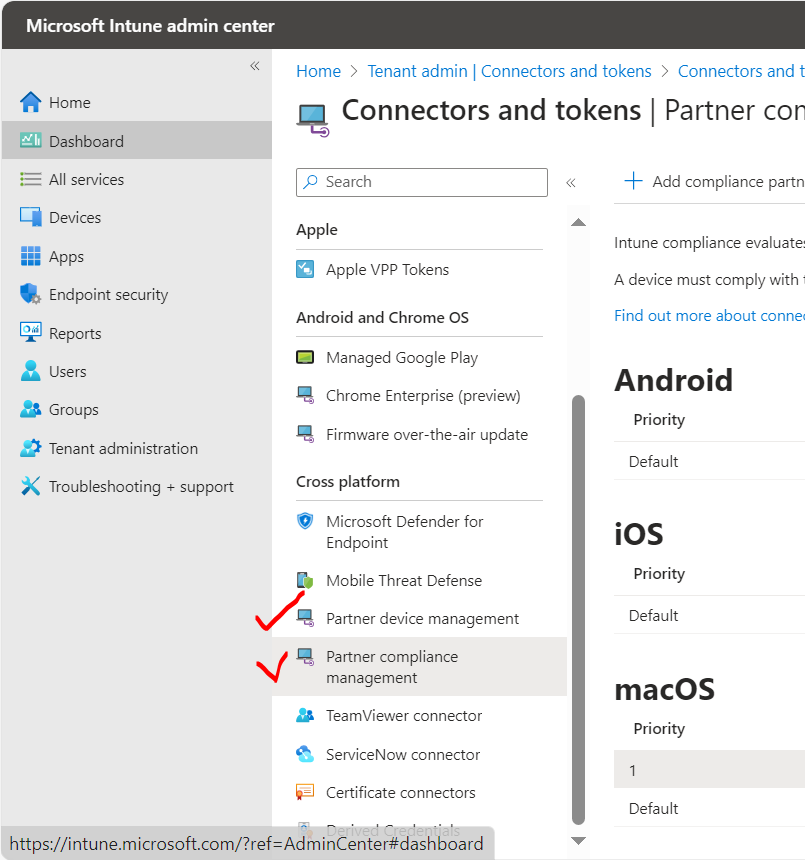This screenshot has width=805, height=860.
Task: Open All services menu item
Action: pyautogui.click(x=137, y=179)
